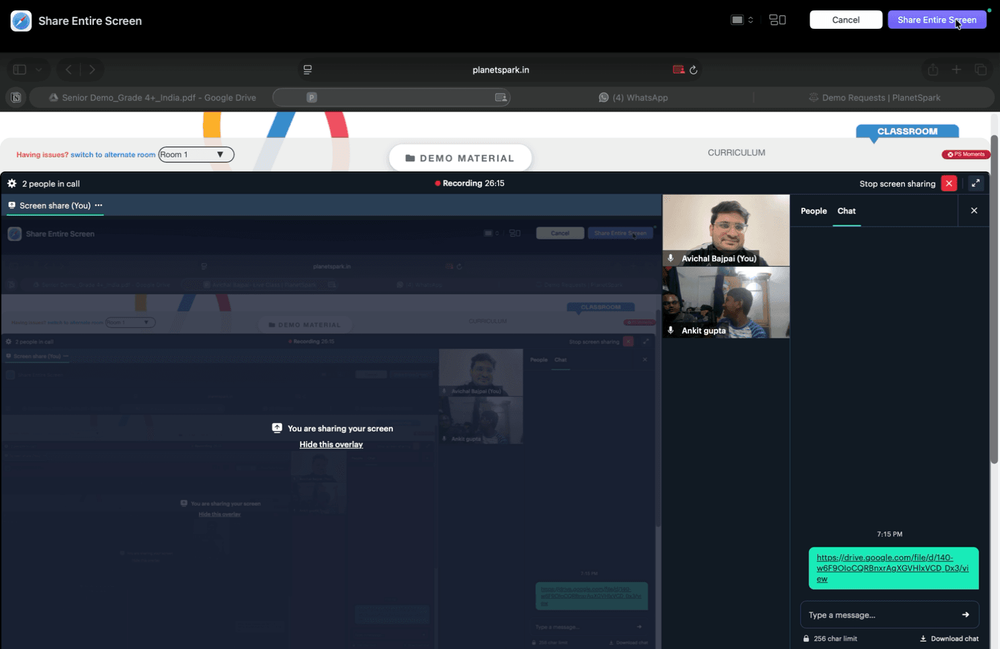Click the Safari share icon
The height and width of the screenshot is (649, 1000).
(933, 69)
